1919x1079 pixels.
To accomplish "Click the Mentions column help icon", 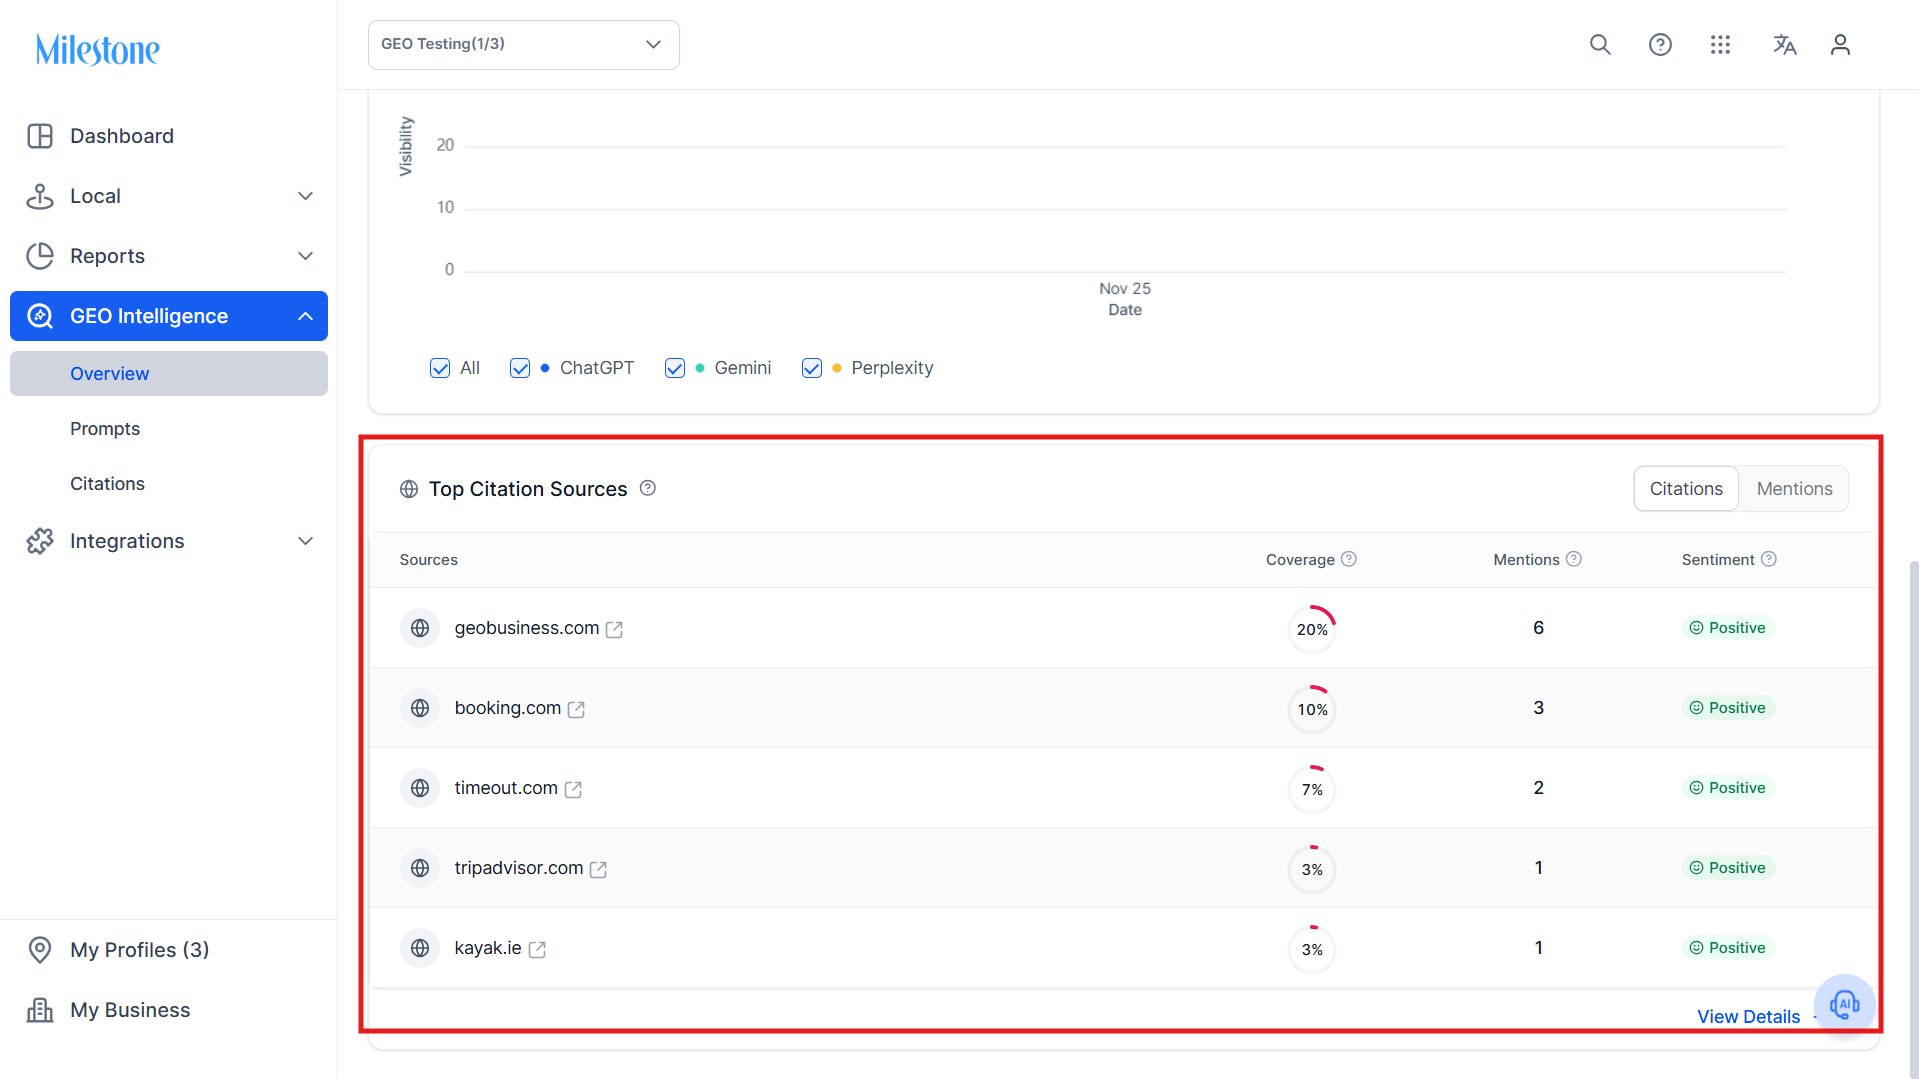I will (x=1574, y=559).
